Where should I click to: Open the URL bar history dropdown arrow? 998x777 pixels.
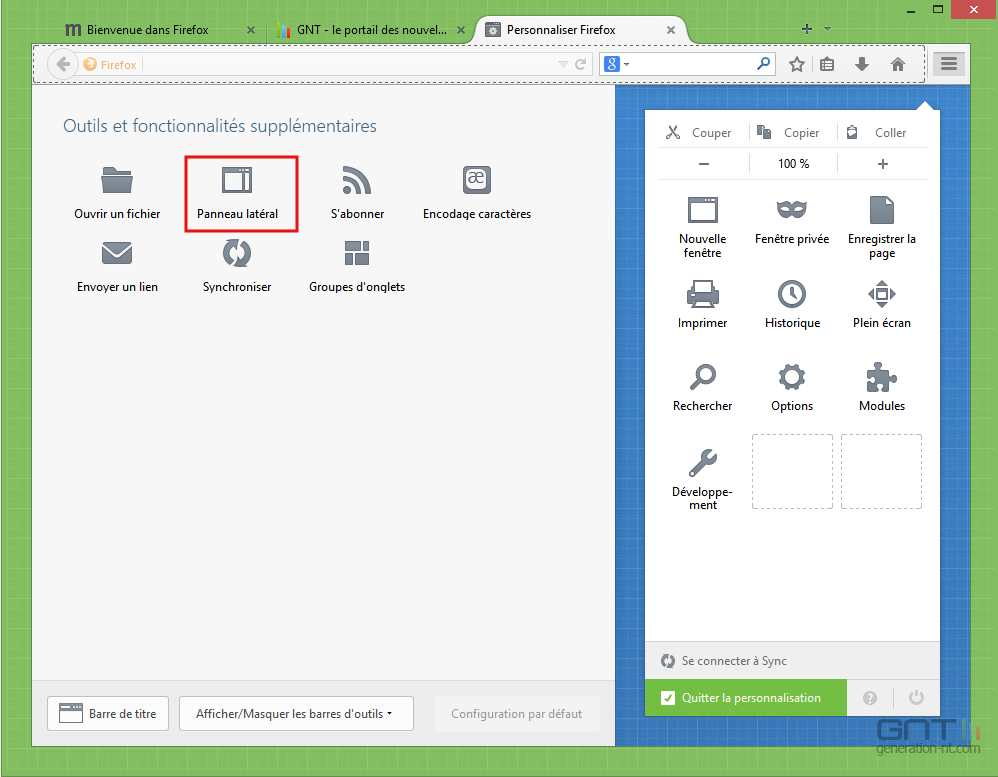click(563, 64)
